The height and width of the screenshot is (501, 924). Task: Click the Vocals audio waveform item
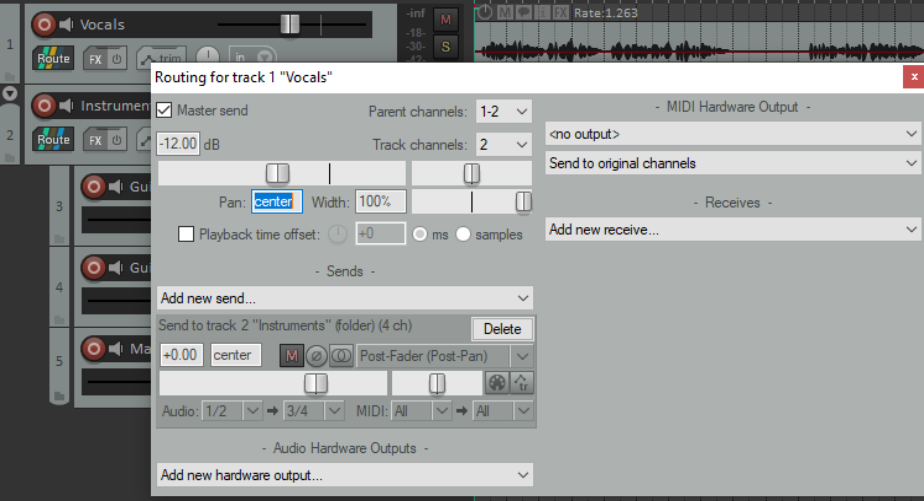699,52
